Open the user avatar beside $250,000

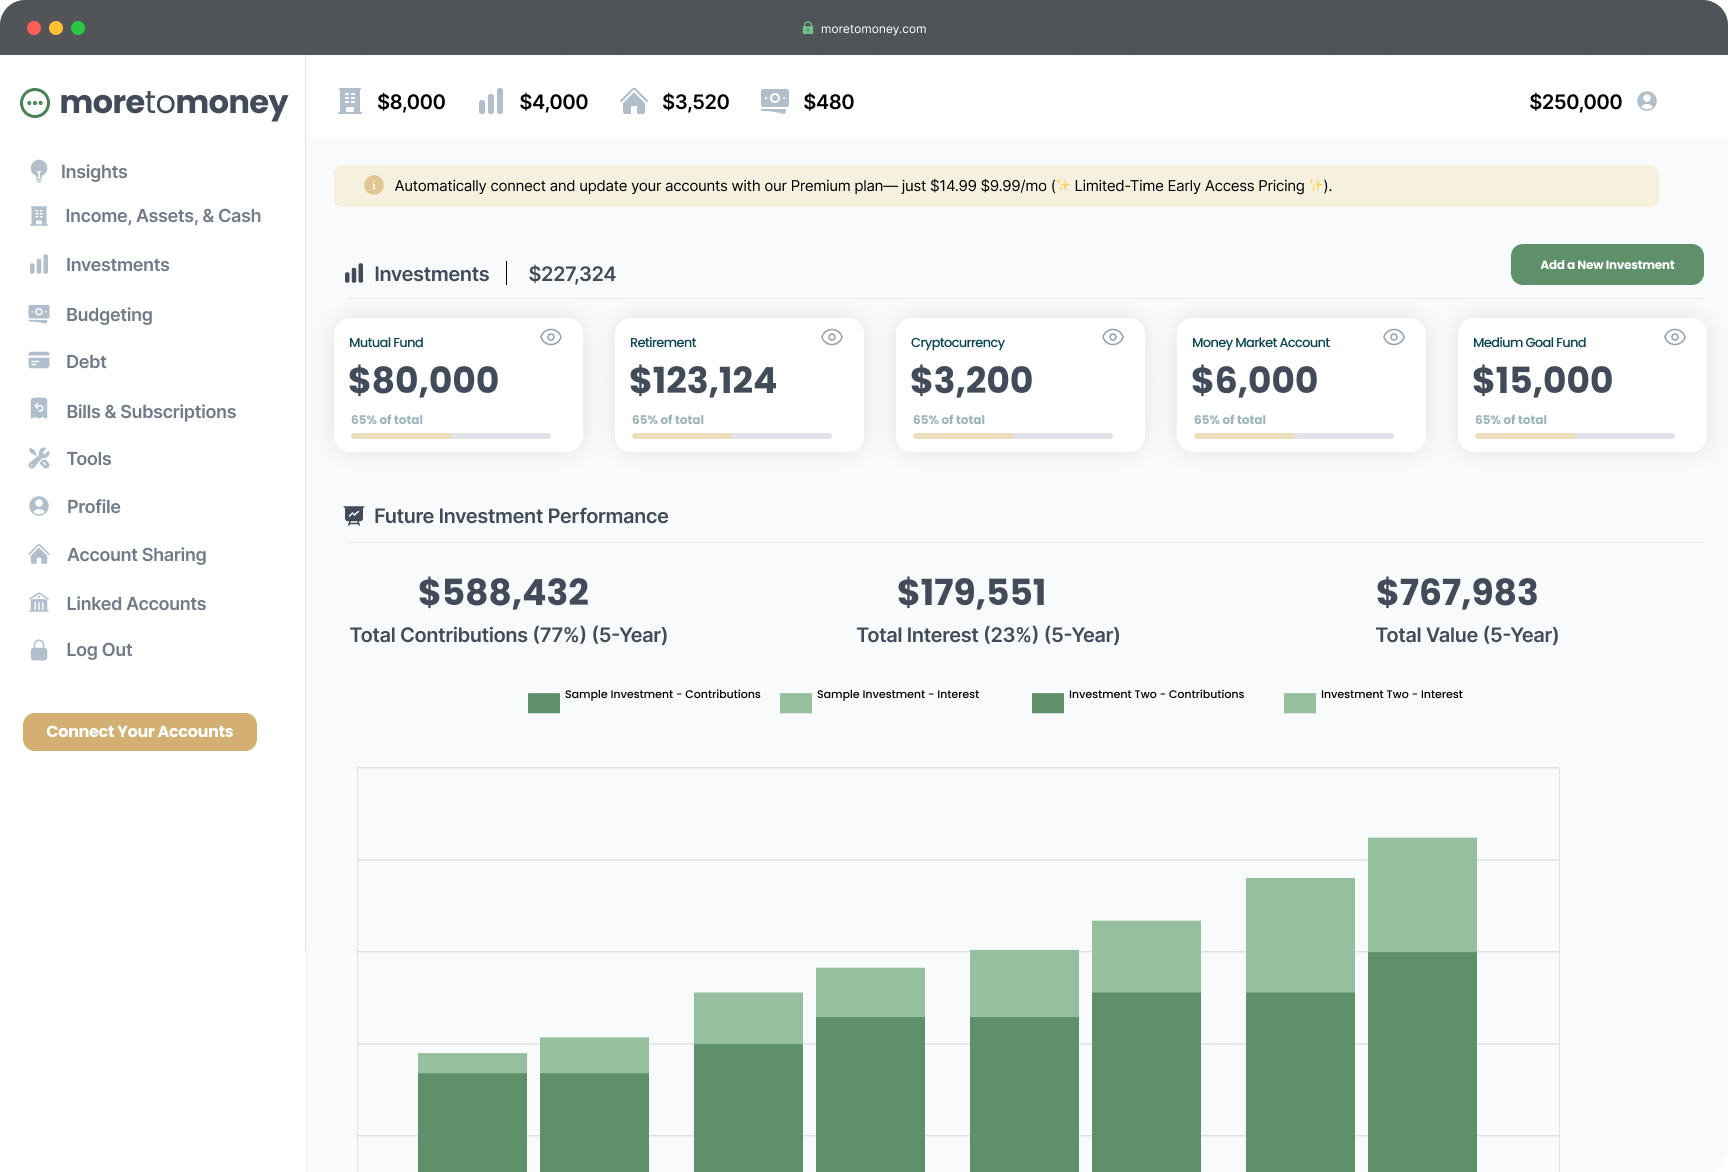1647,101
